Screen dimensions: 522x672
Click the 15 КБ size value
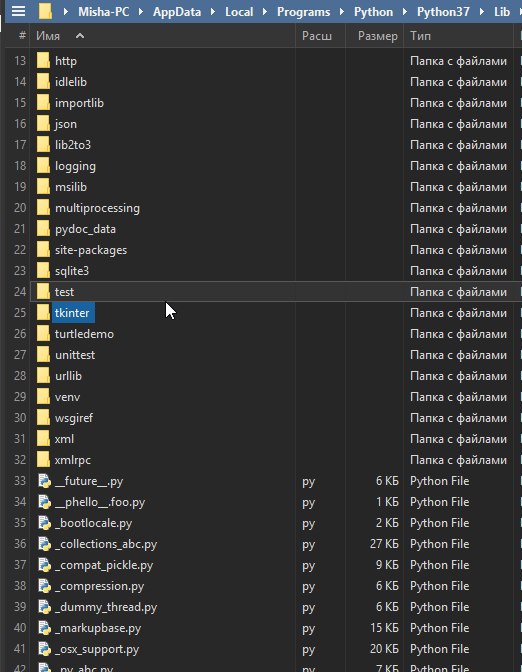[x=384, y=628]
